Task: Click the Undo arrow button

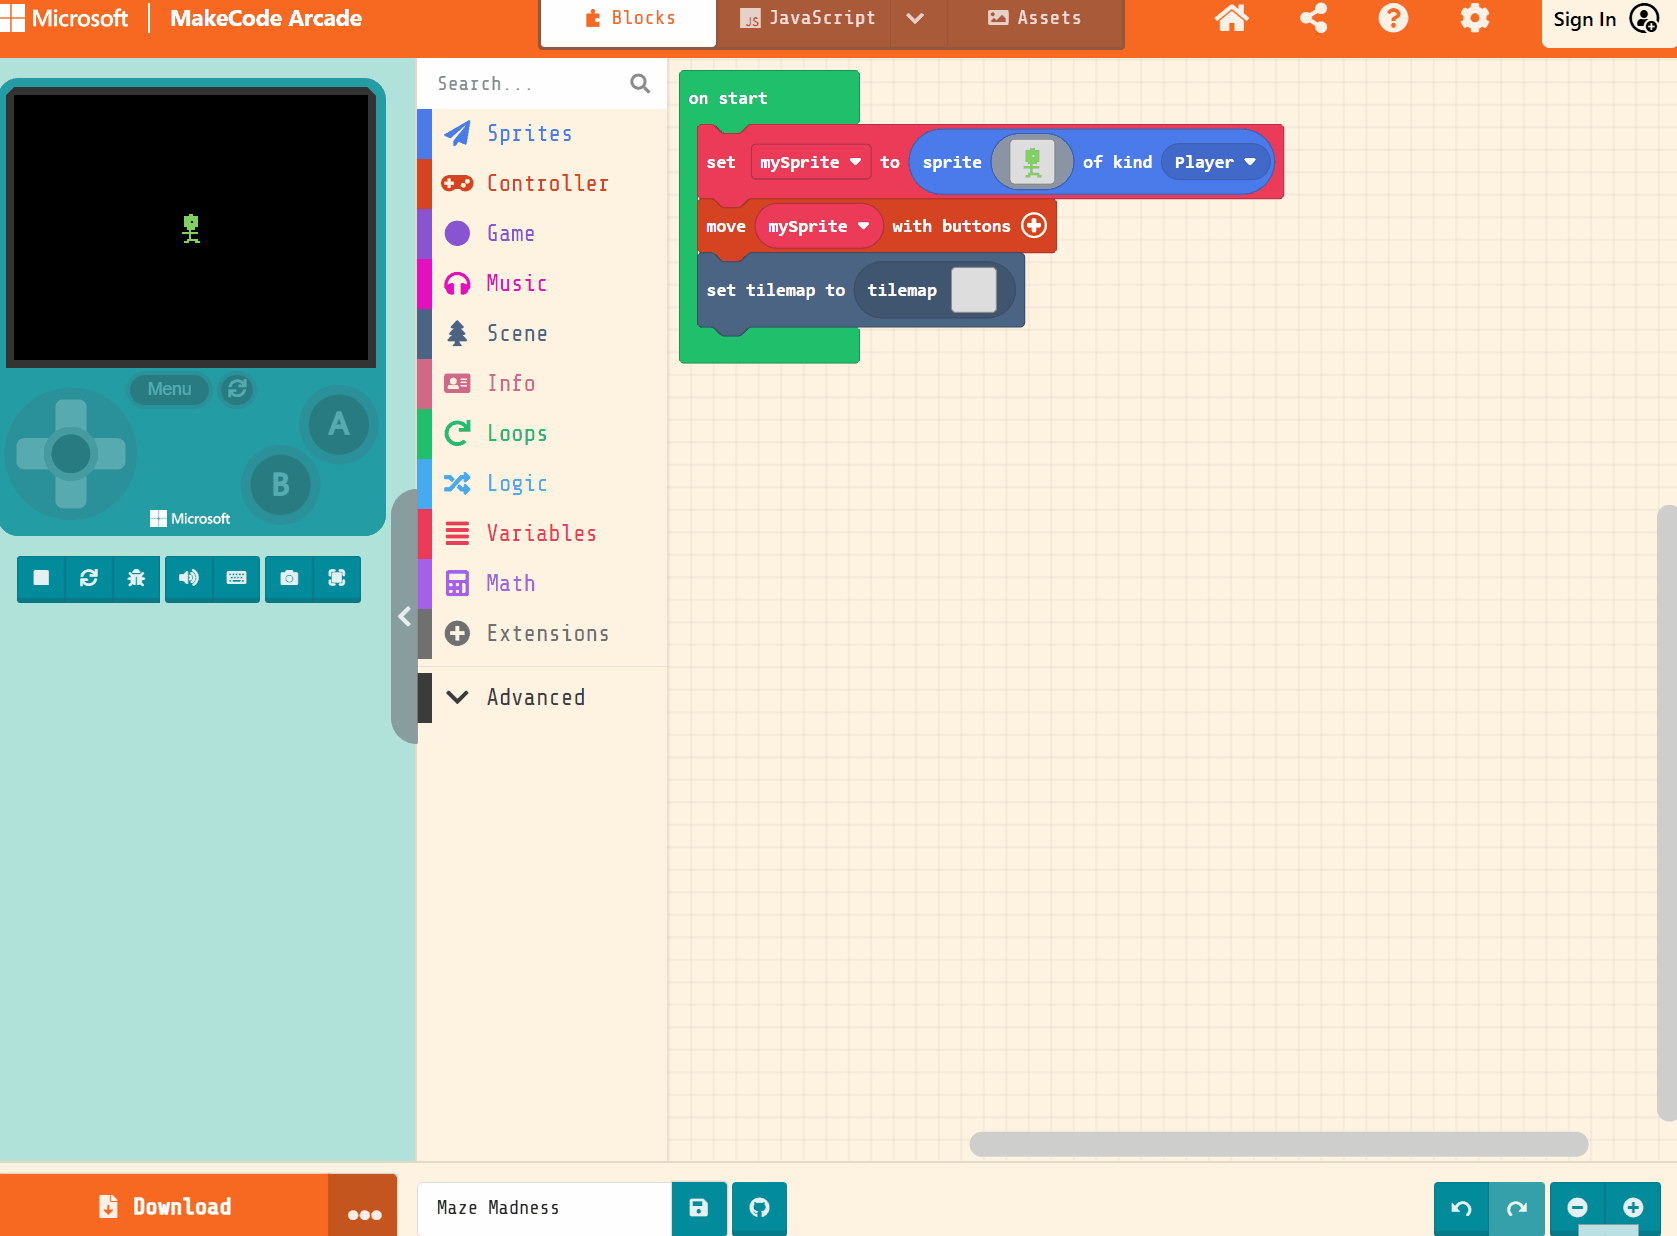Action: click(1461, 1208)
